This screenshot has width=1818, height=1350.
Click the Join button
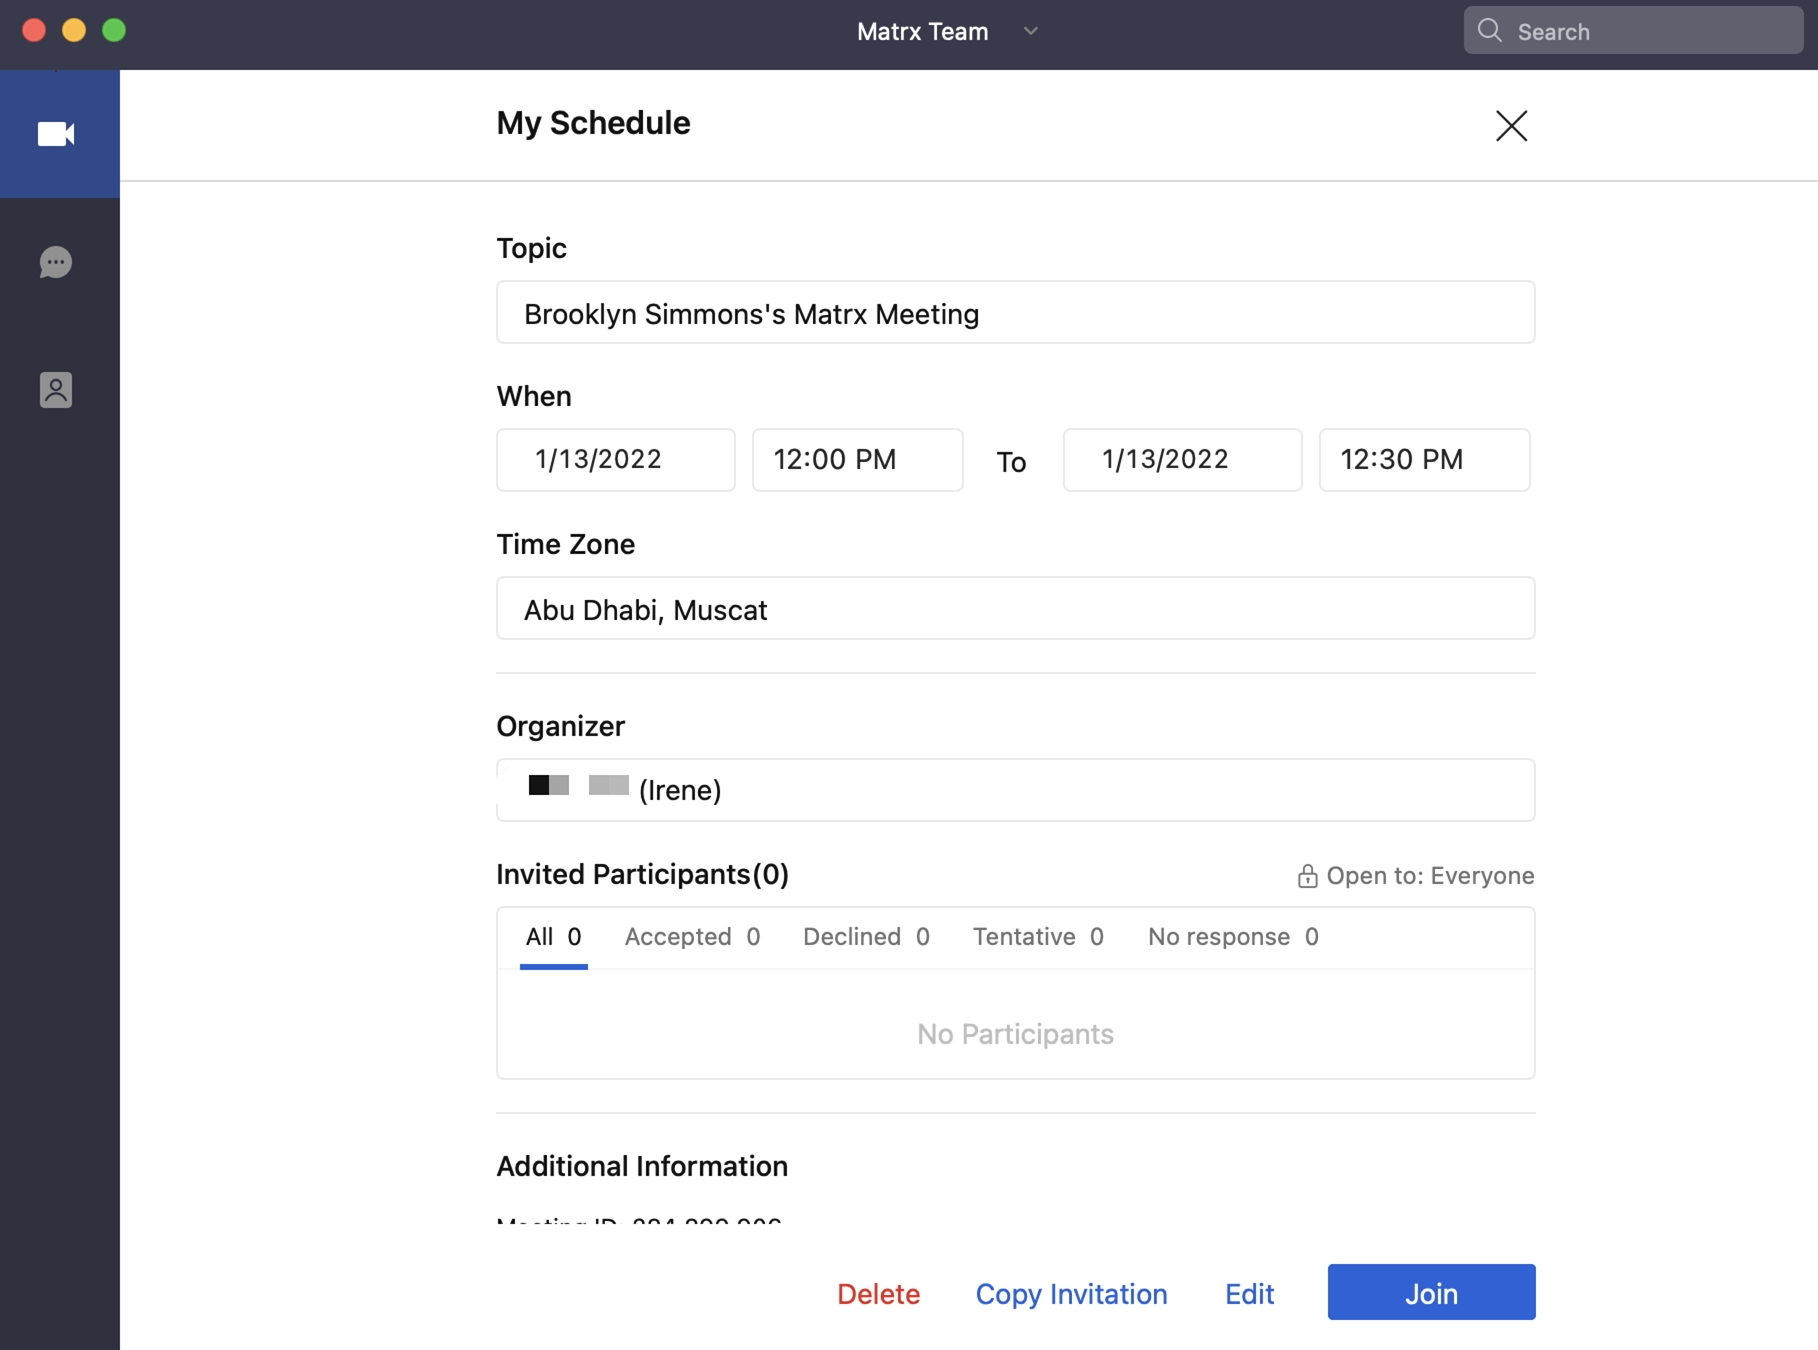coord(1431,1292)
